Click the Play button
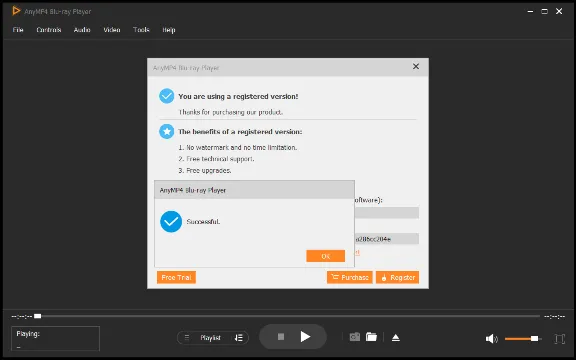This screenshot has width=576, height=360. point(305,336)
